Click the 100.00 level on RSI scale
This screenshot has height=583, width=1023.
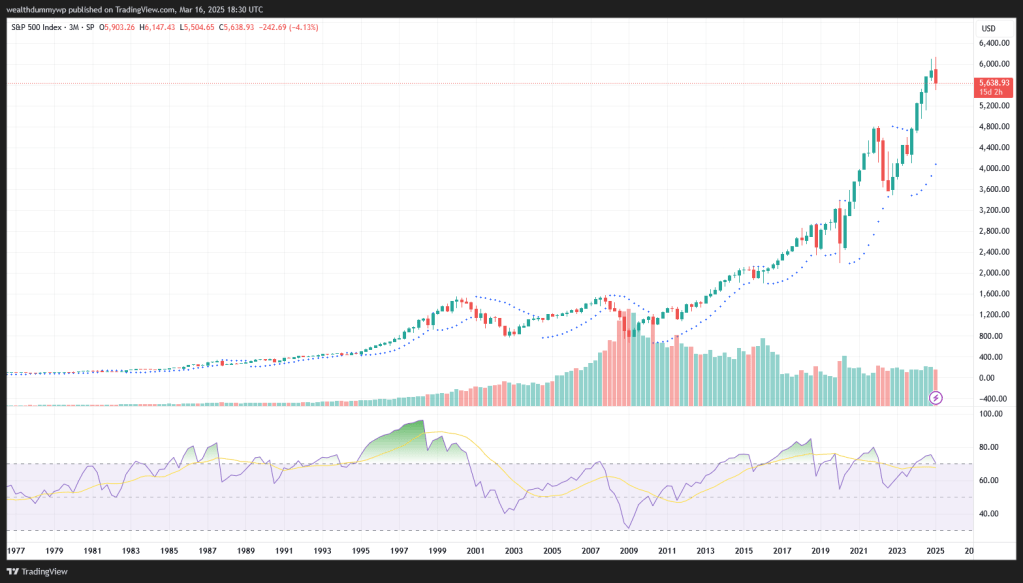pos(991,413)
